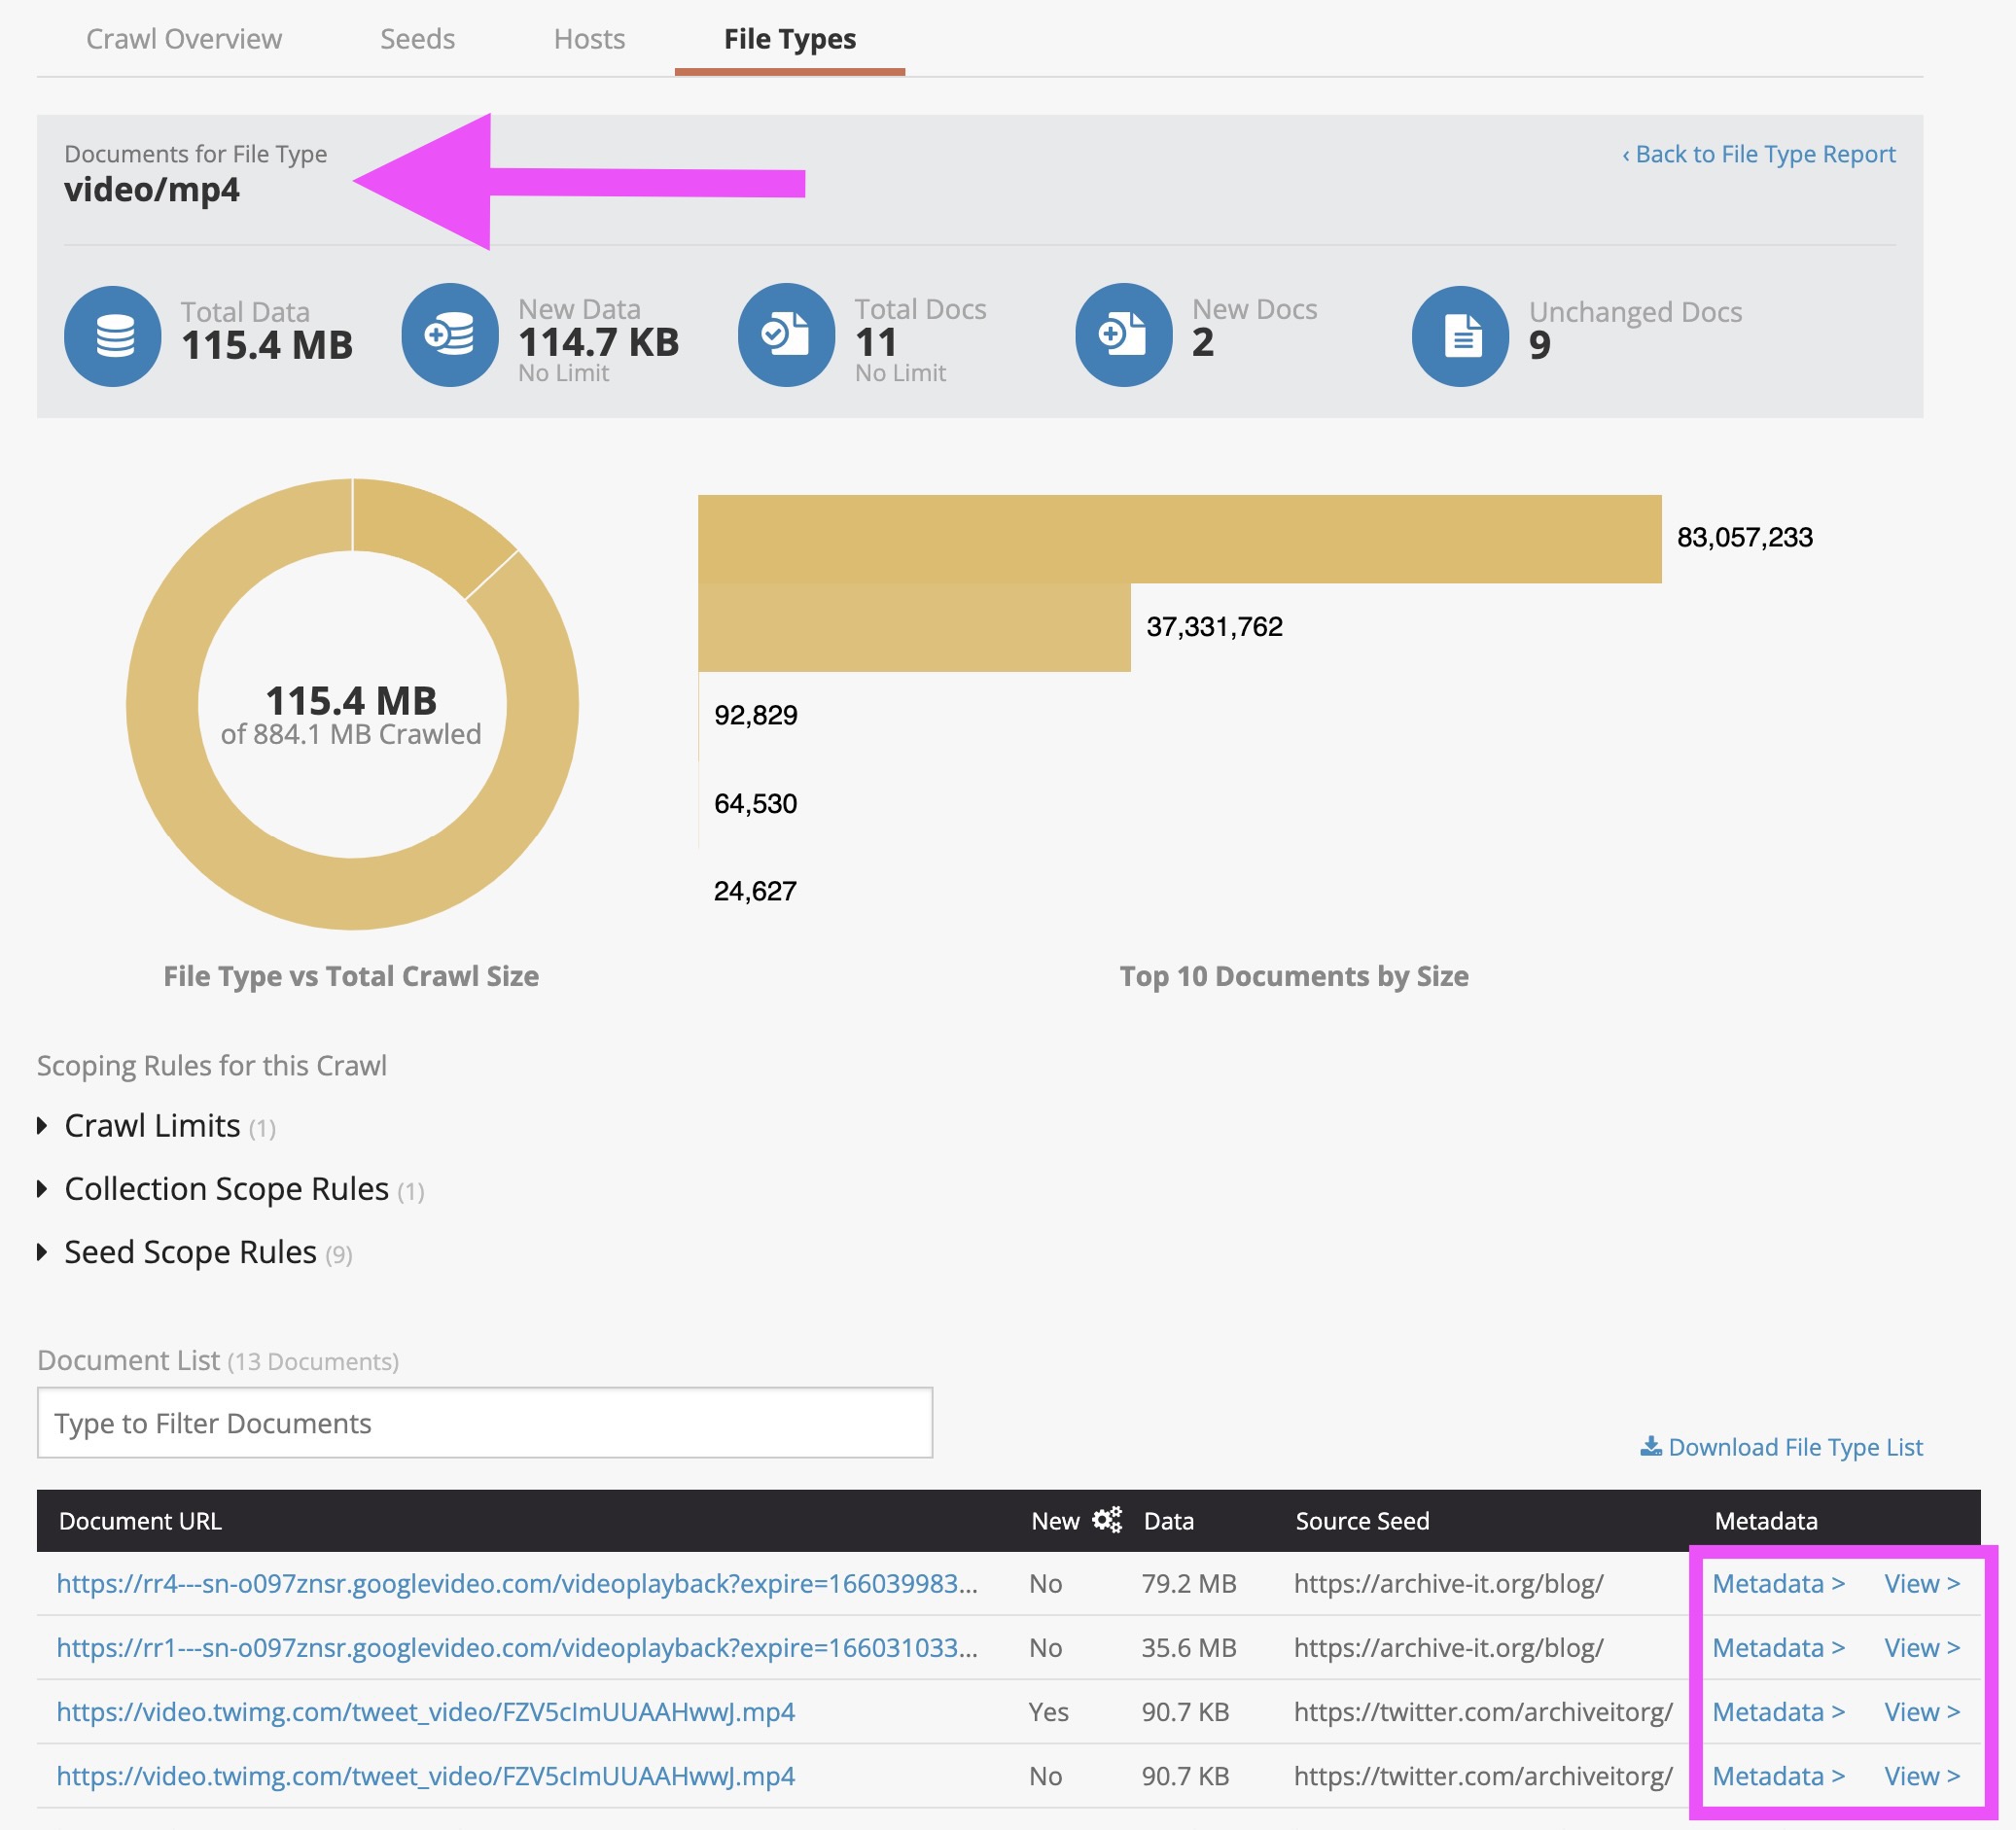View the 35.6 MB googlevideo document
The height and width of the screenshot is (1830, 2016).
coord(1921,1648)
